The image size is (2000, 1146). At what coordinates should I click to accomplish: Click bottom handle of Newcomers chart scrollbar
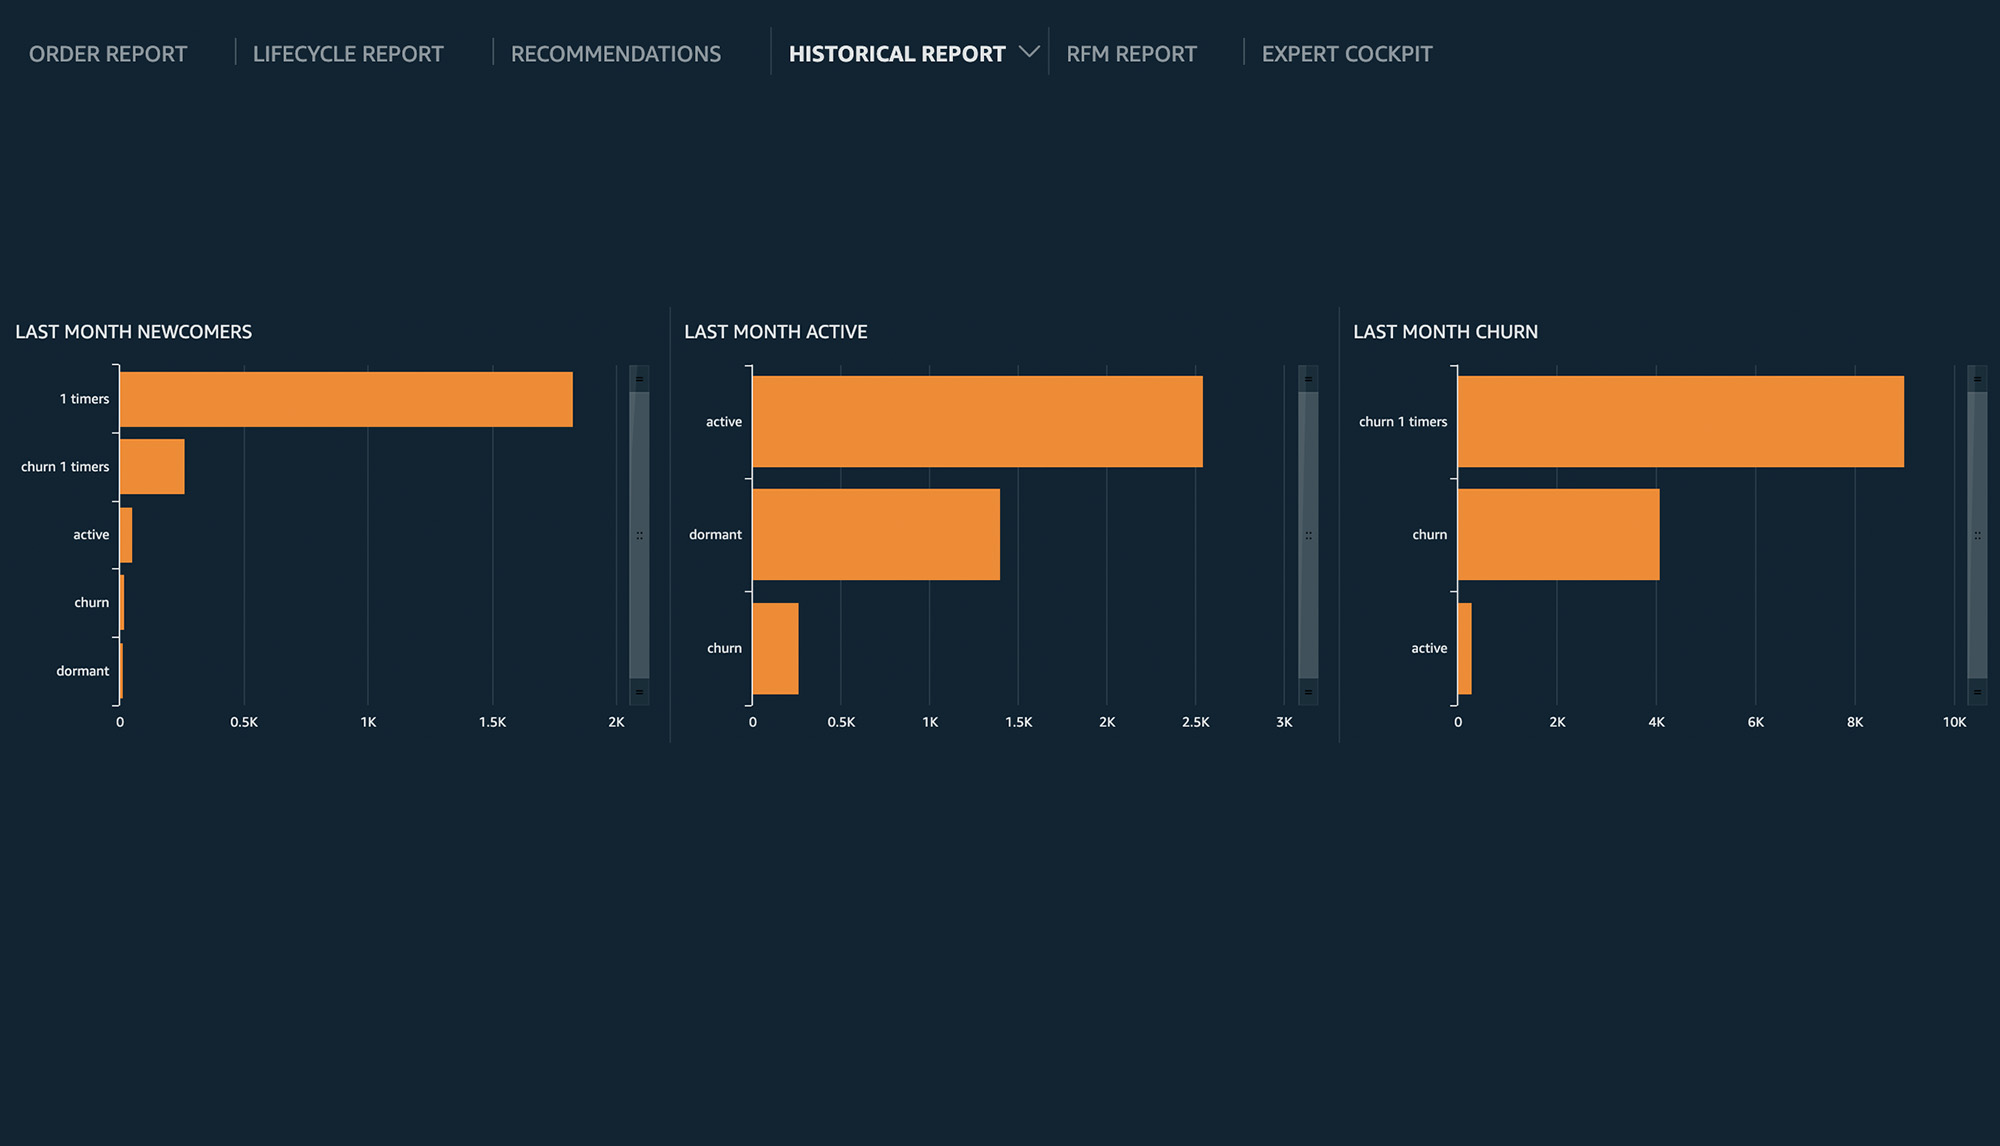coord(639,692)
